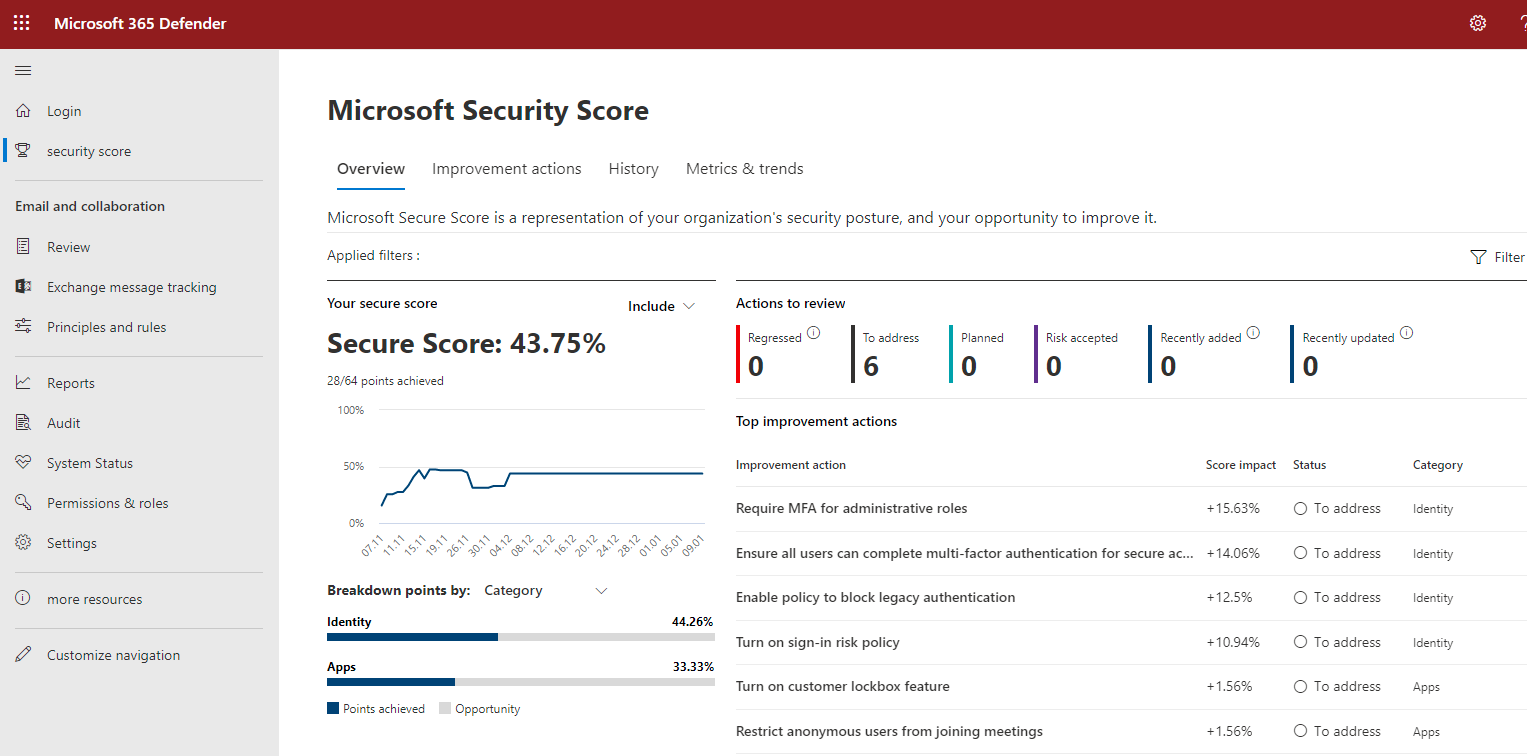Collapse the navigation hamburger menu
The image size is (1527, 756).
(23, 70)
